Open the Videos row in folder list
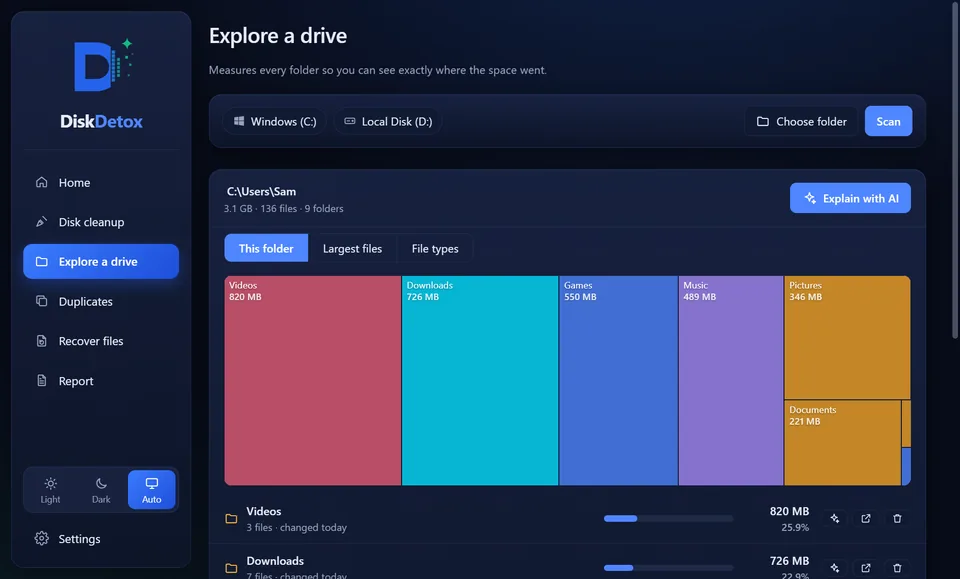The height and width of the screenshot is (579, 960). (x=568, y=519)
